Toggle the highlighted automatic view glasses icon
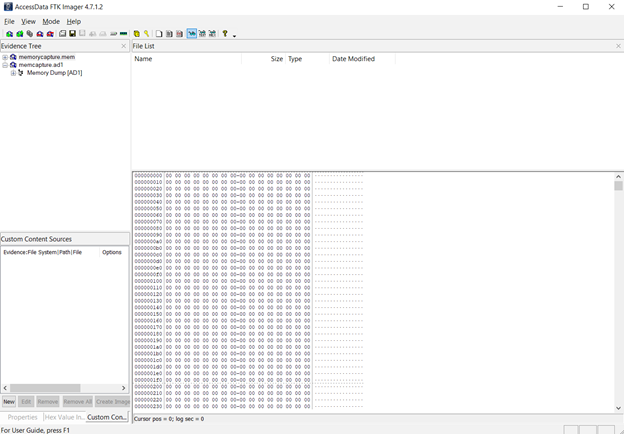The height and width of the screenshot is (434, 624). [192, 34]
